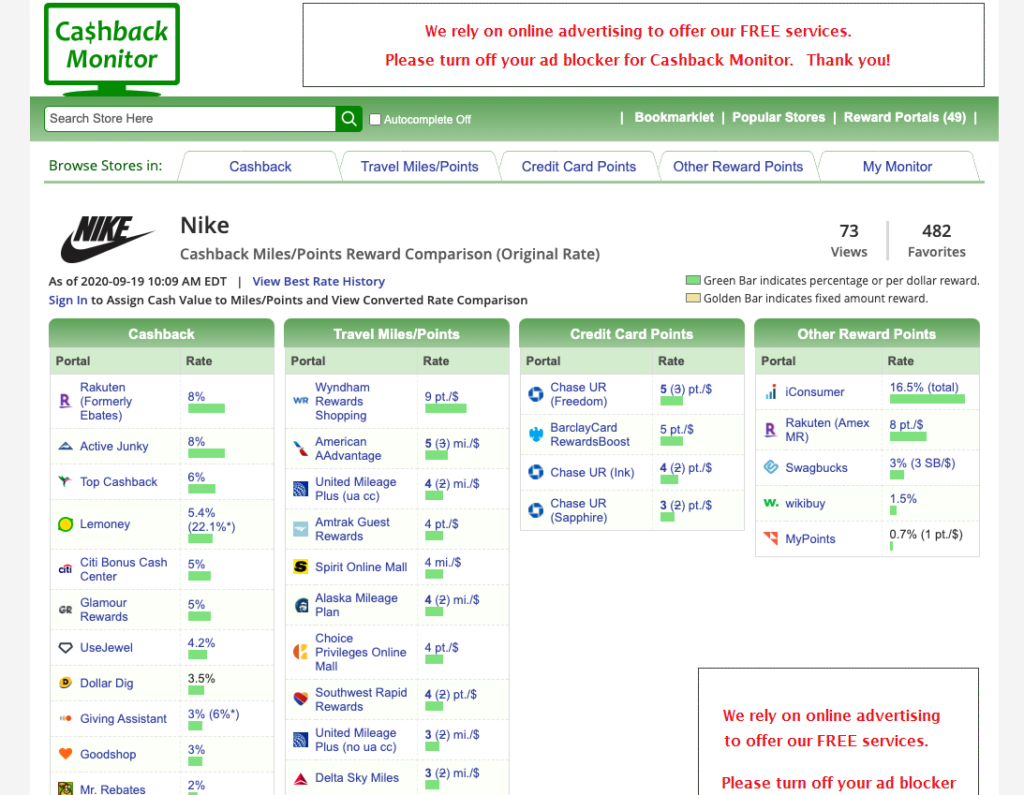Click Rakuten (Formerly Ebates) 8% rate link
This screenshot has height=795, width=1024.
tap(196, 397)
